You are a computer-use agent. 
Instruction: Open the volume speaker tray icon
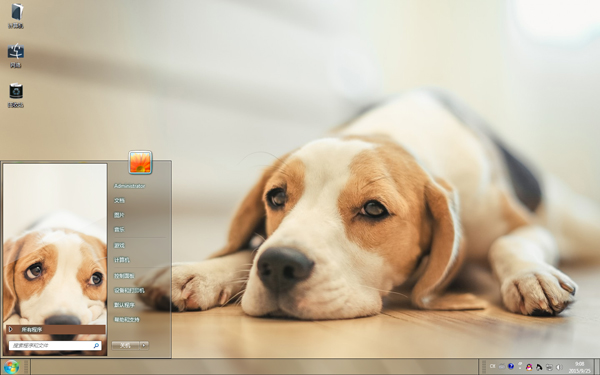tap(559, 367)
